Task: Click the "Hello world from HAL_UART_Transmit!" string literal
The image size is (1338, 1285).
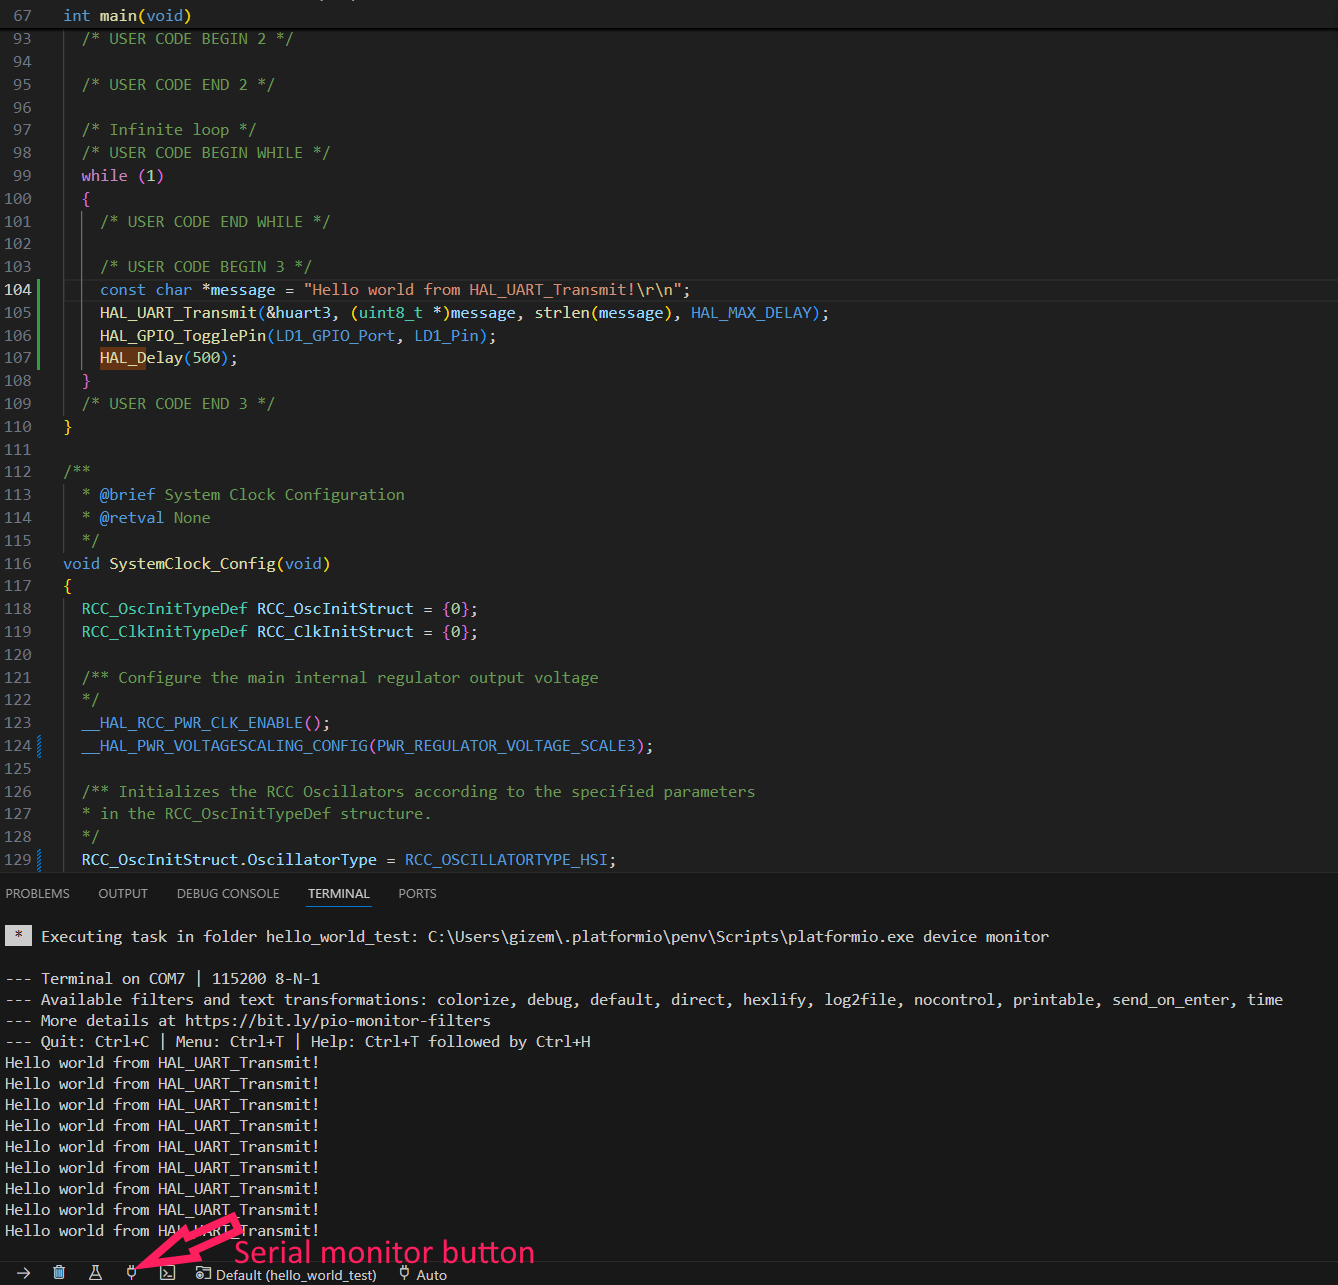Action: [493, 289]
